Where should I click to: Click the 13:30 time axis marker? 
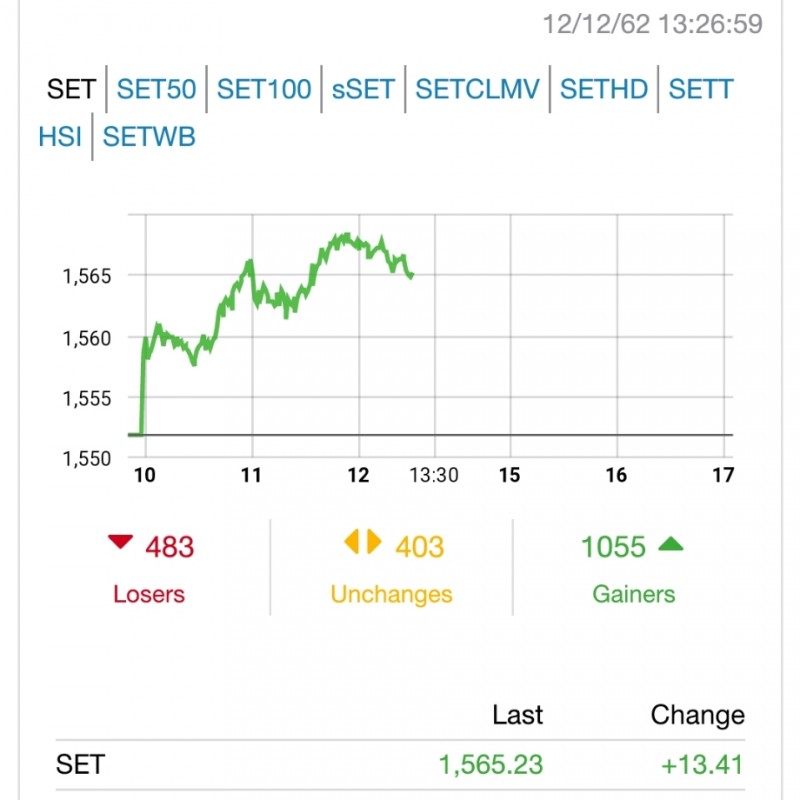pyautogui.click(x=434, y=476)
